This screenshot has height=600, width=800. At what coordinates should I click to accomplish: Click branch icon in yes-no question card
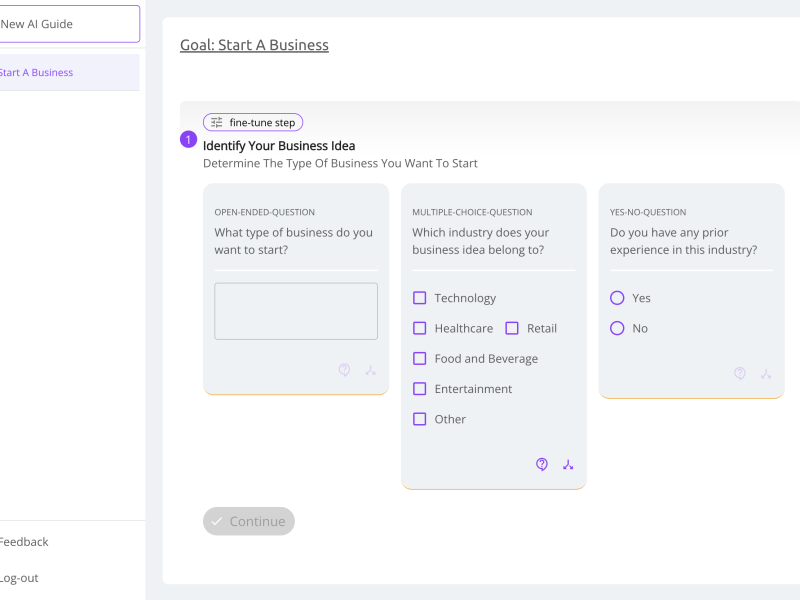(x=766, y=373)
